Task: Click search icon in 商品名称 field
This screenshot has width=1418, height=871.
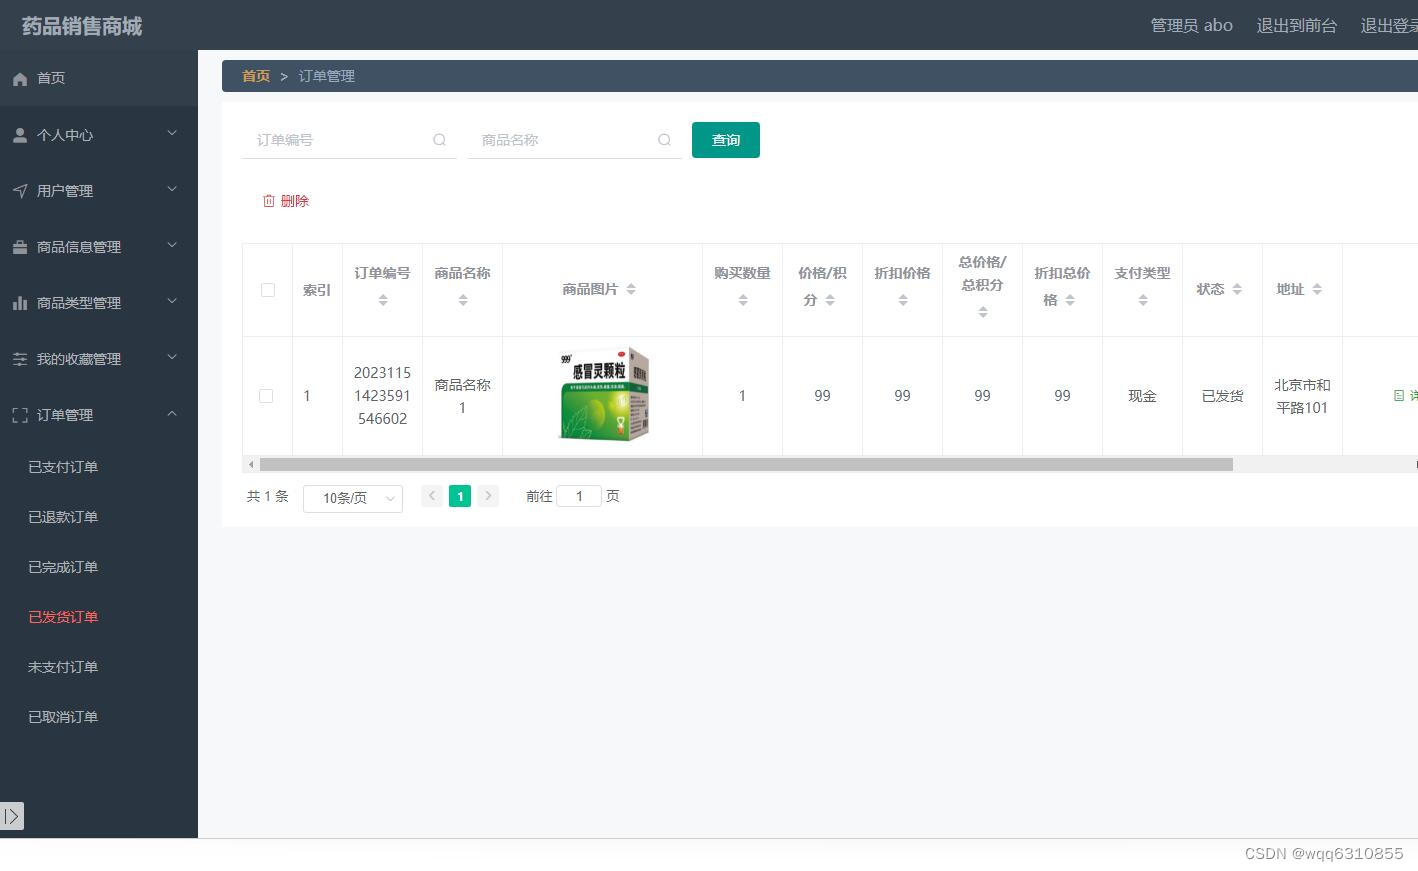Action: point(664,140)
